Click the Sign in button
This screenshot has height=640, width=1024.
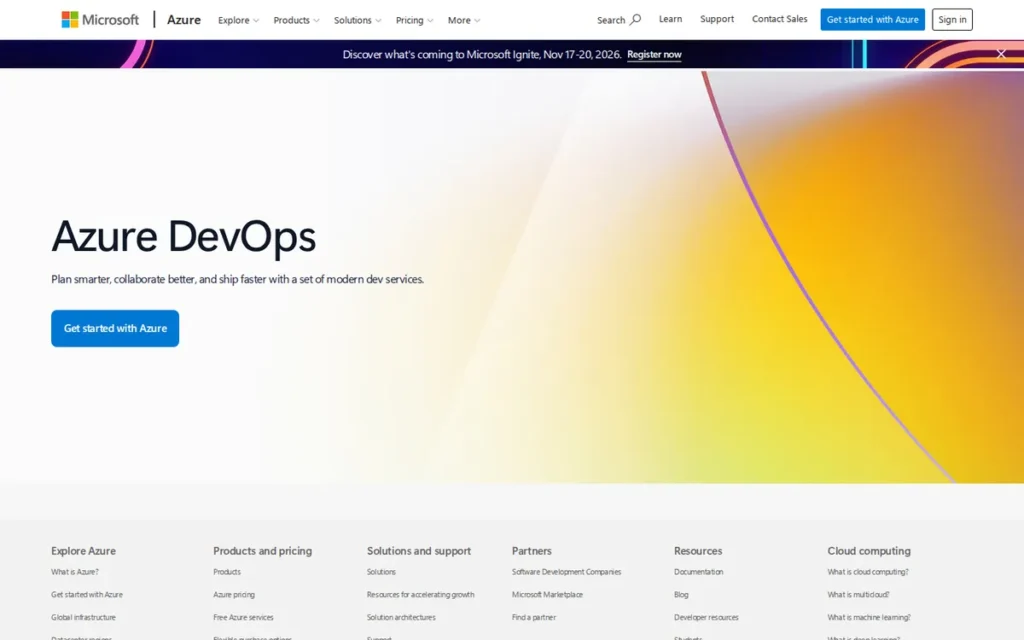pyautogui.click(x=952, y=20)
